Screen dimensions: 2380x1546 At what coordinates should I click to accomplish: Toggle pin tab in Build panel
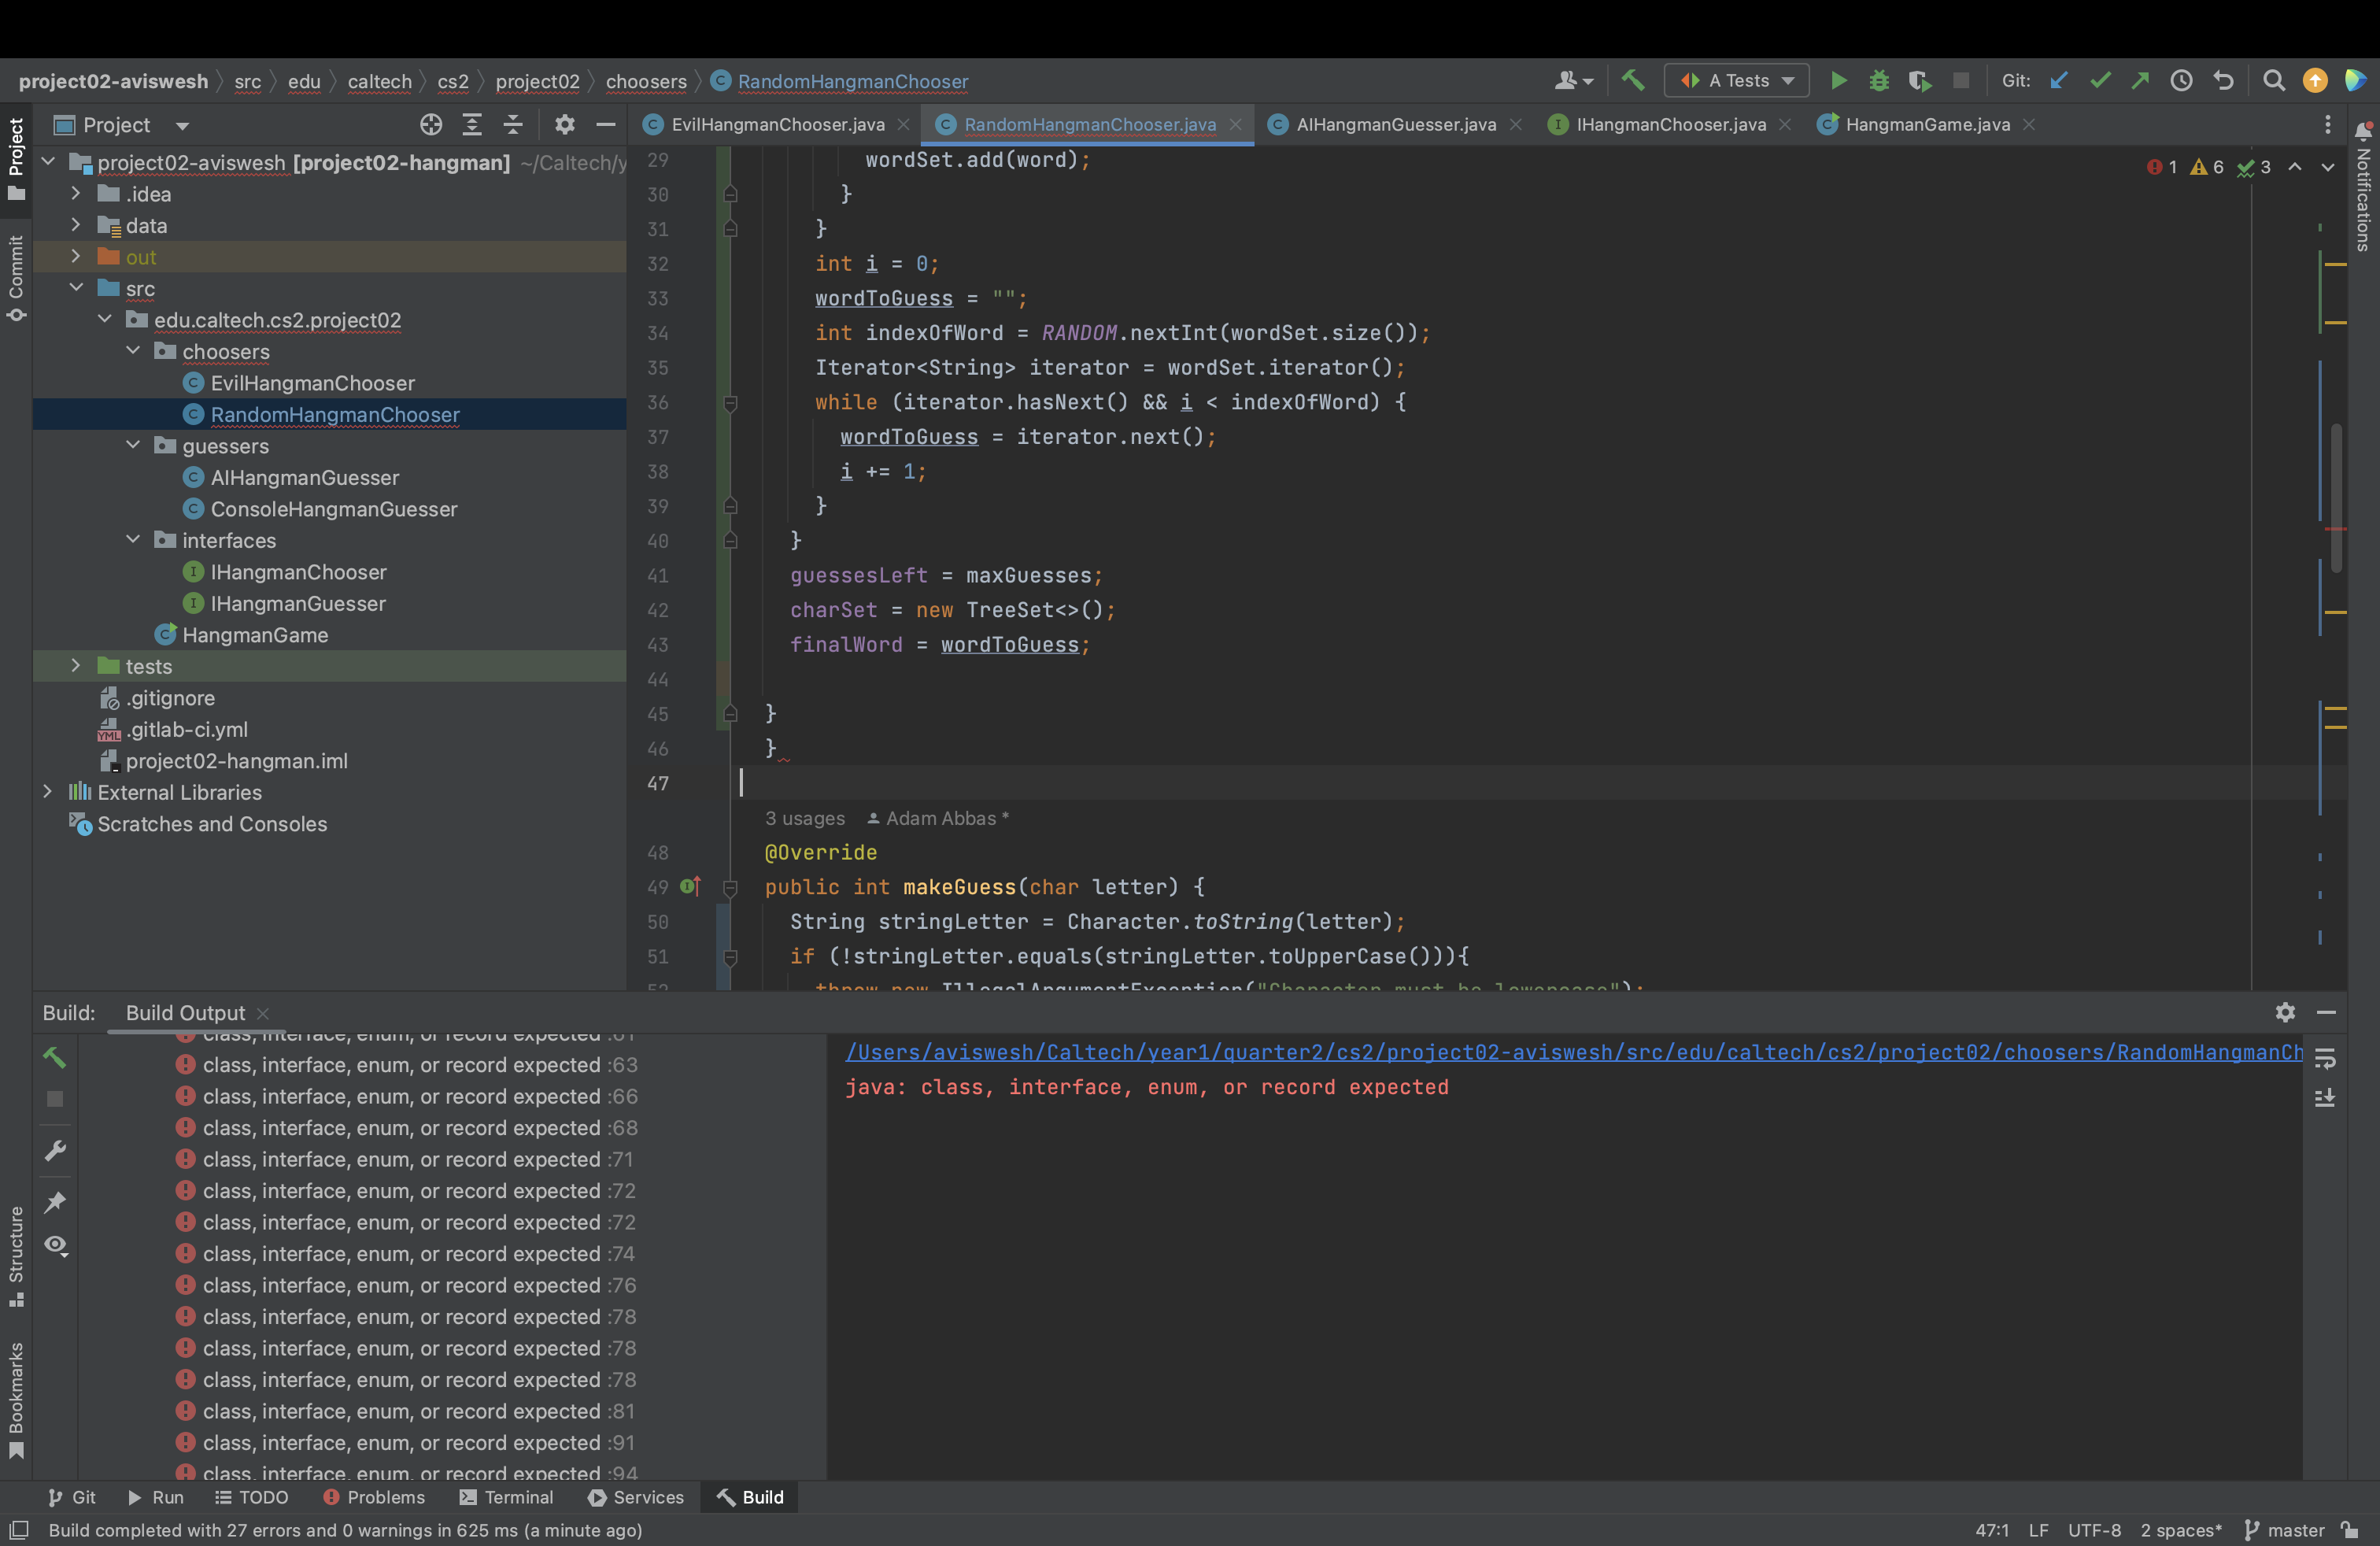pos(55,1201)
